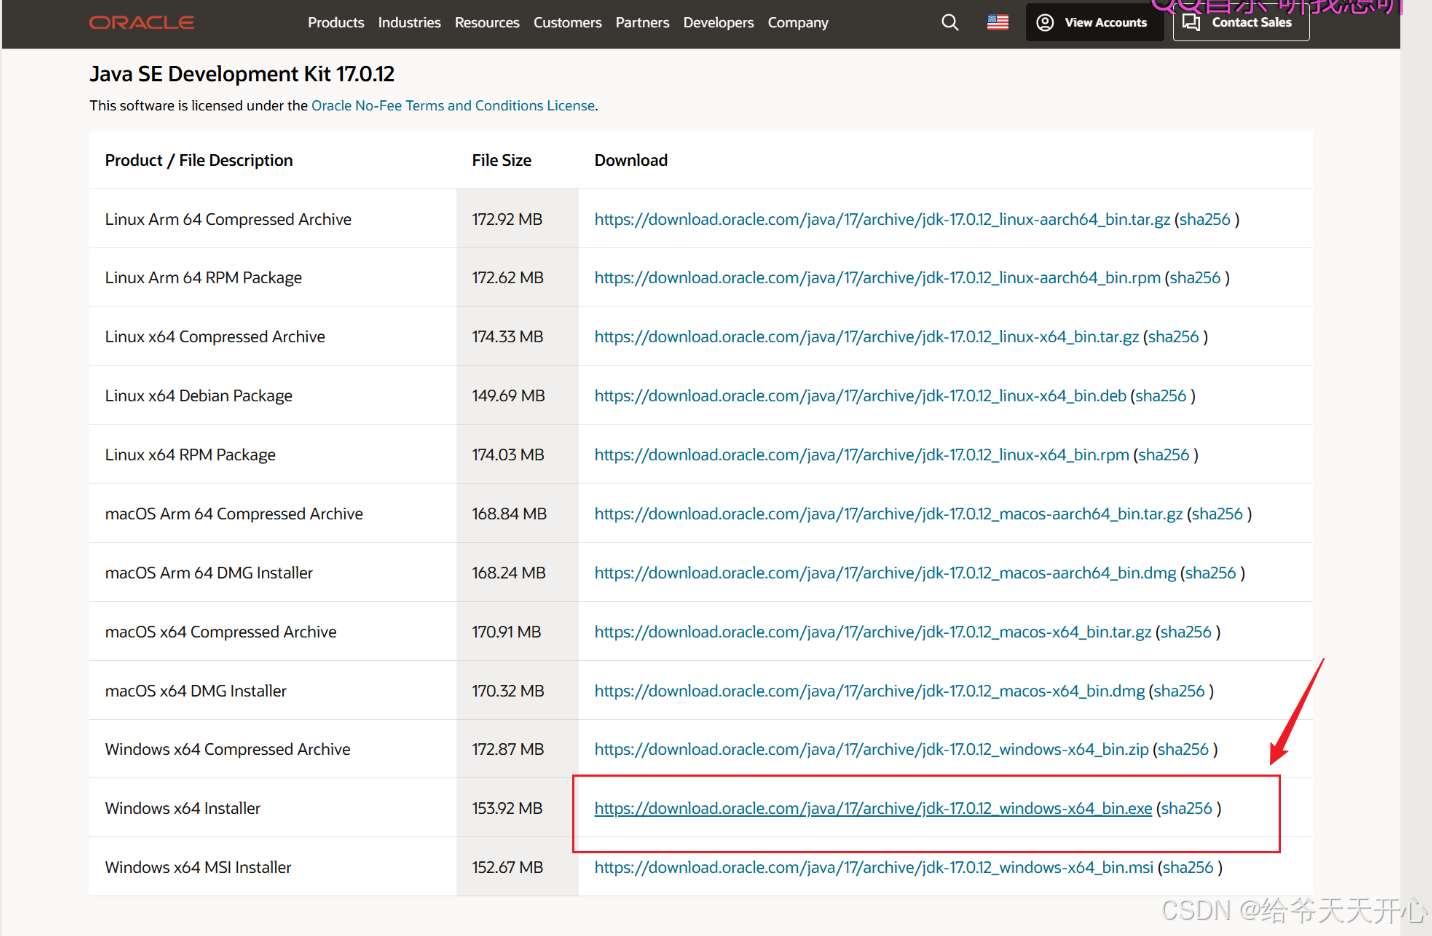Download the windows-x64_bin.zip archive link

tap(871, 749)
